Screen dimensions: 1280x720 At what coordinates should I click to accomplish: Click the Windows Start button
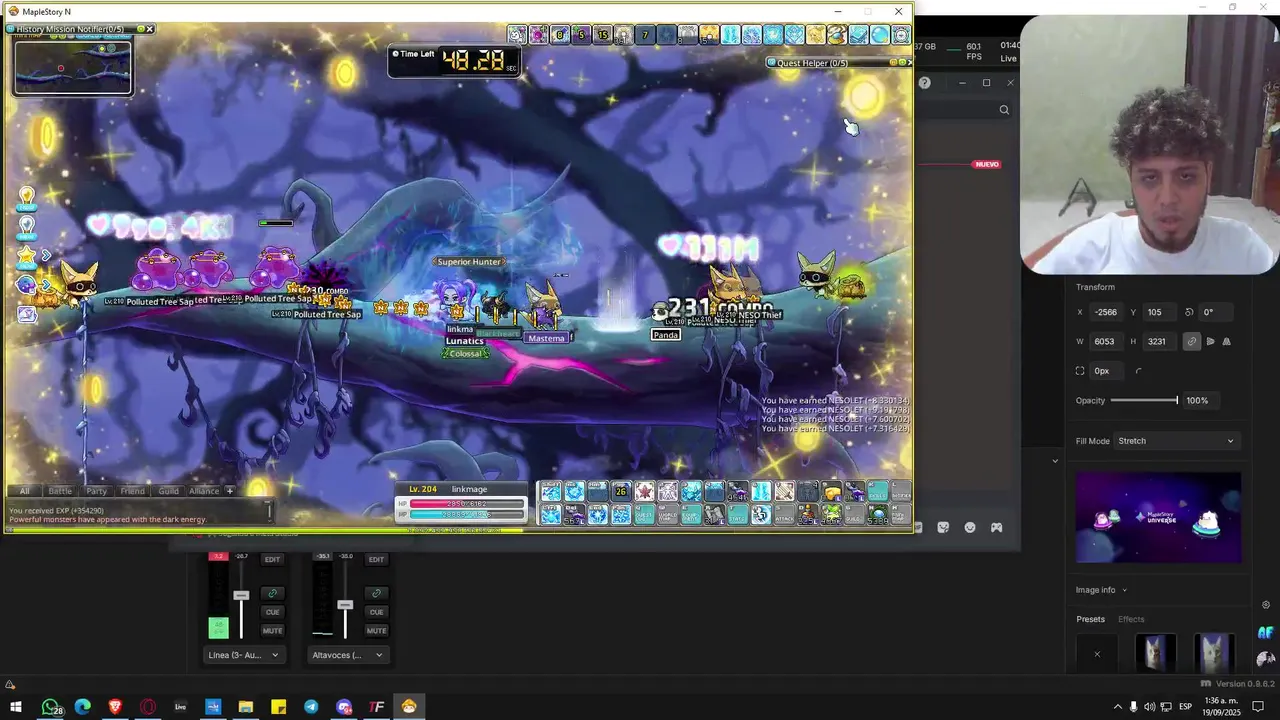pyautogui.click(x=16, y=707)
